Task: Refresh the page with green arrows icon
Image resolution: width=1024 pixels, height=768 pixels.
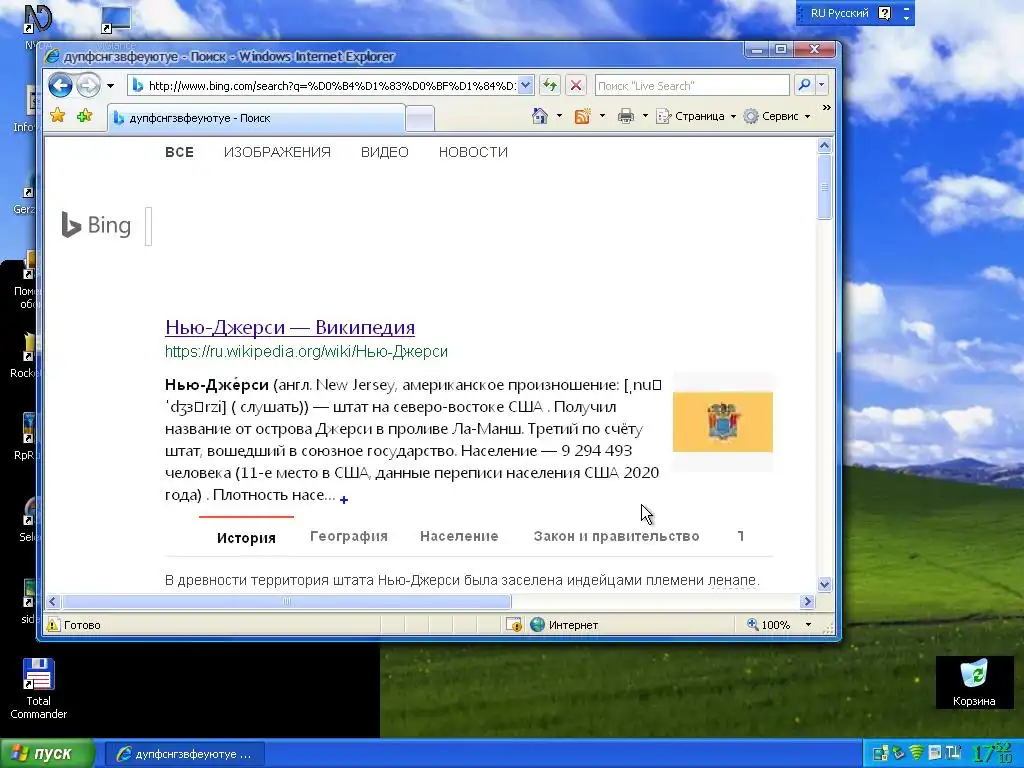Action: click(x=550, y=86)
